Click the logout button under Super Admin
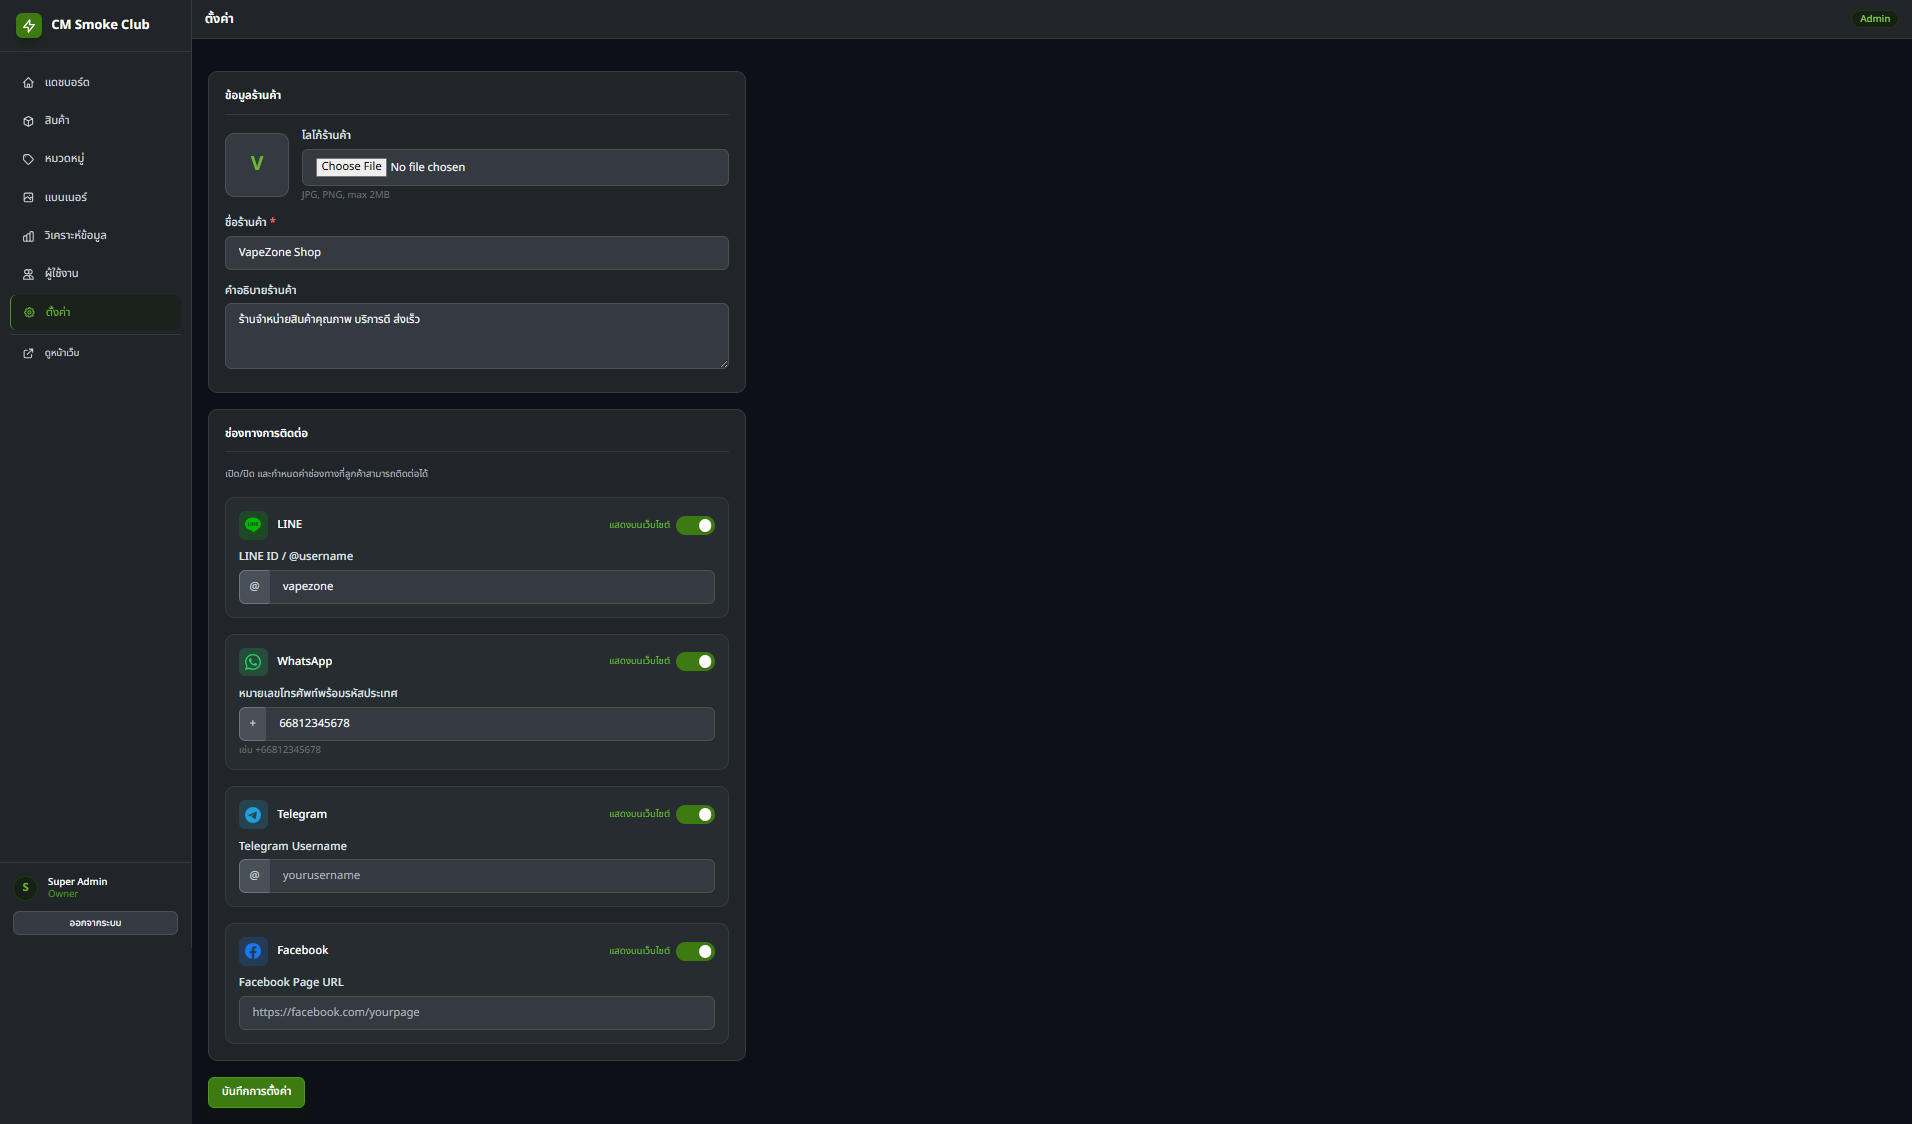Screen dimensions: 1912x1124 [95, 923]
